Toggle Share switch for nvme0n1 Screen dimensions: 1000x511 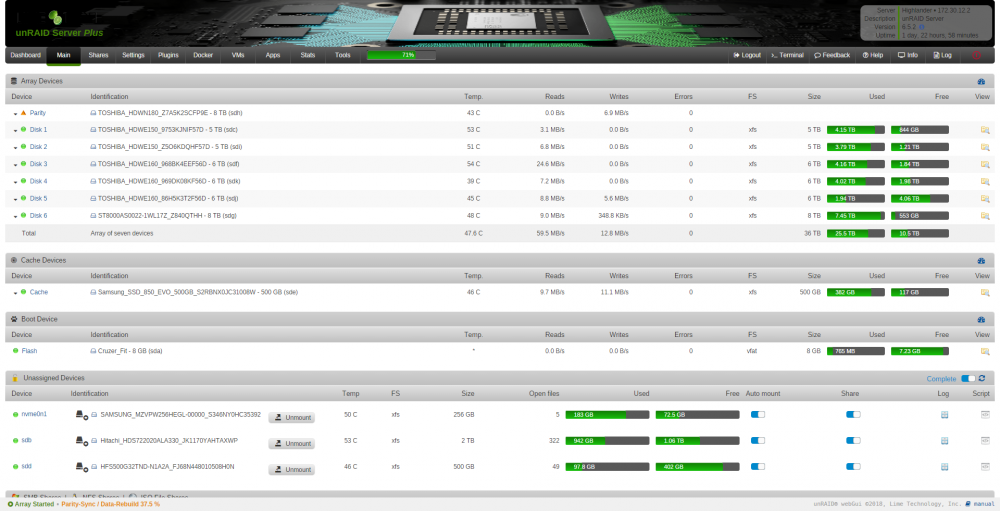click(853, 415)
